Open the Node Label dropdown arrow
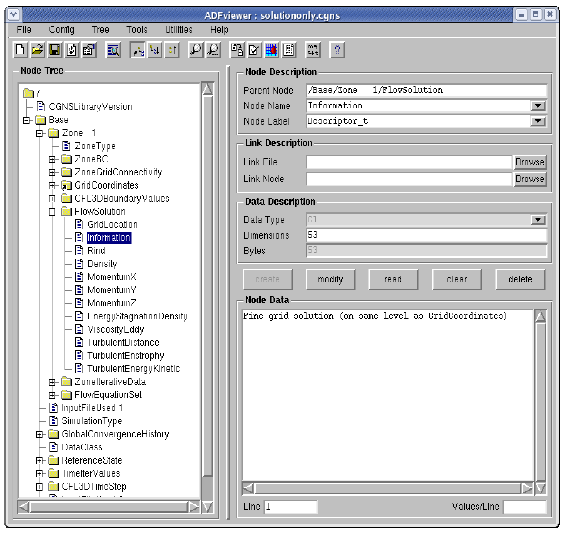Viewport: 562px width, 533px height. click(538, 121)
